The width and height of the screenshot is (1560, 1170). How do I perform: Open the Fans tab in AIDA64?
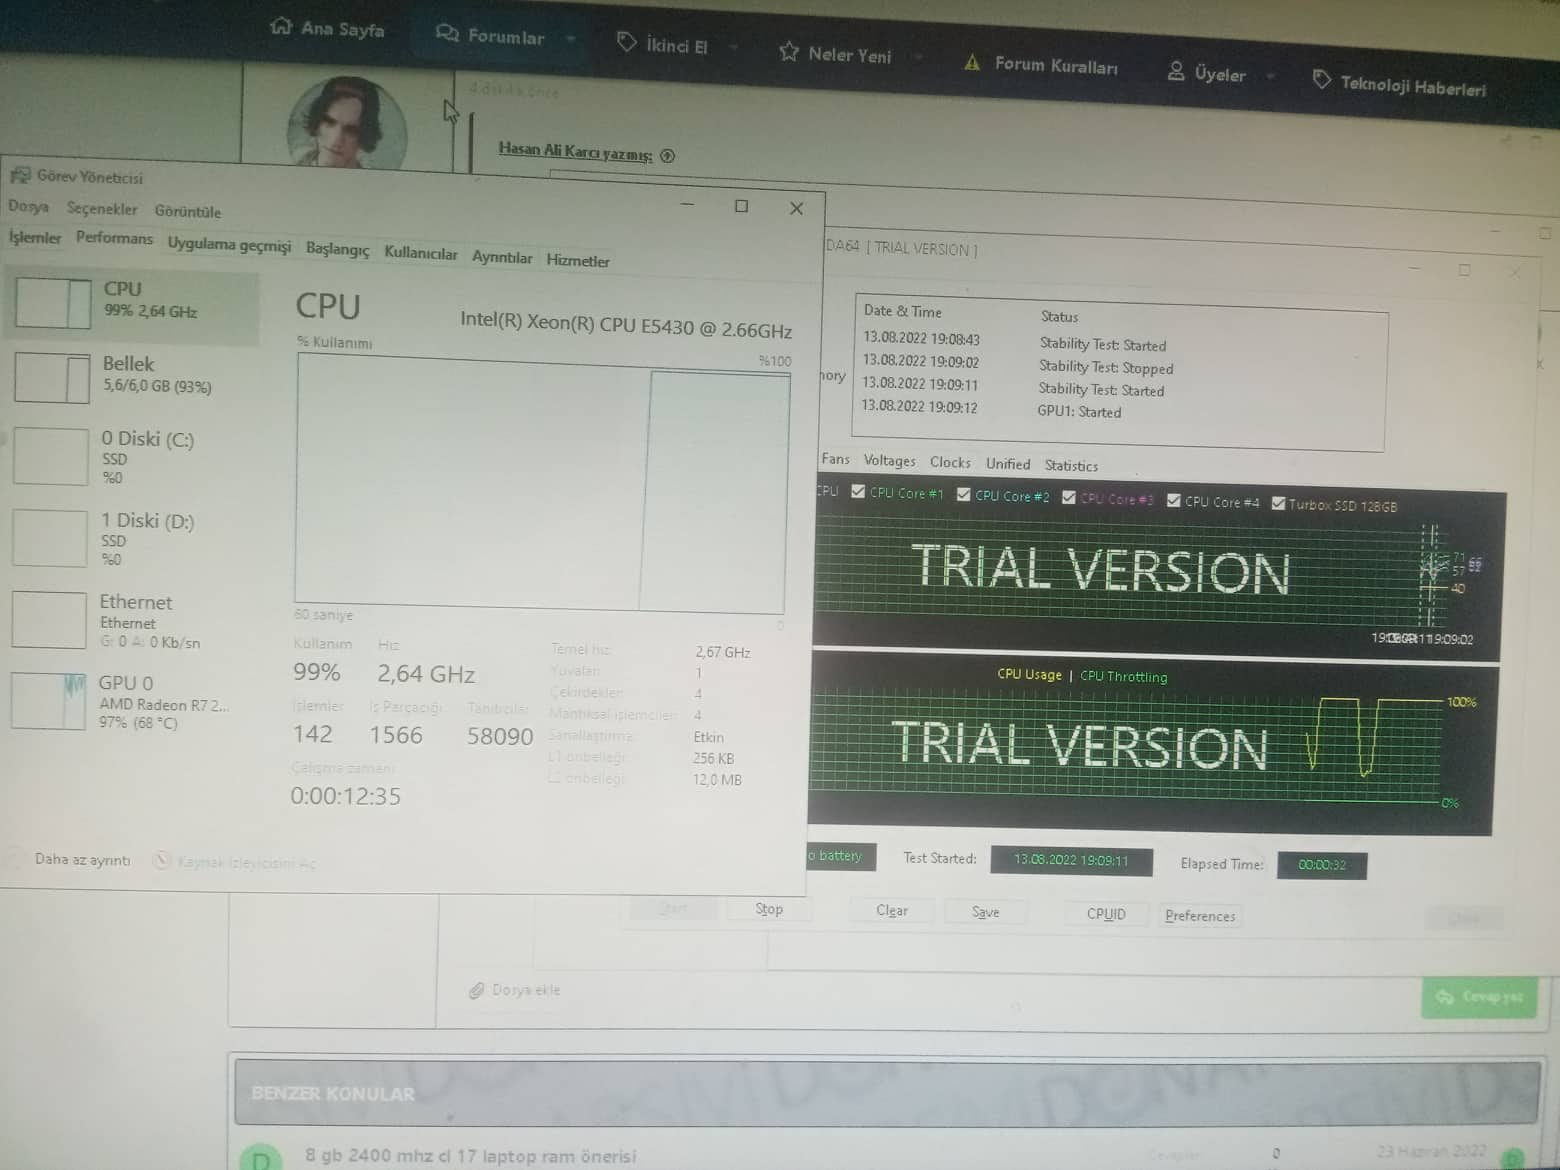pos(835,459)
